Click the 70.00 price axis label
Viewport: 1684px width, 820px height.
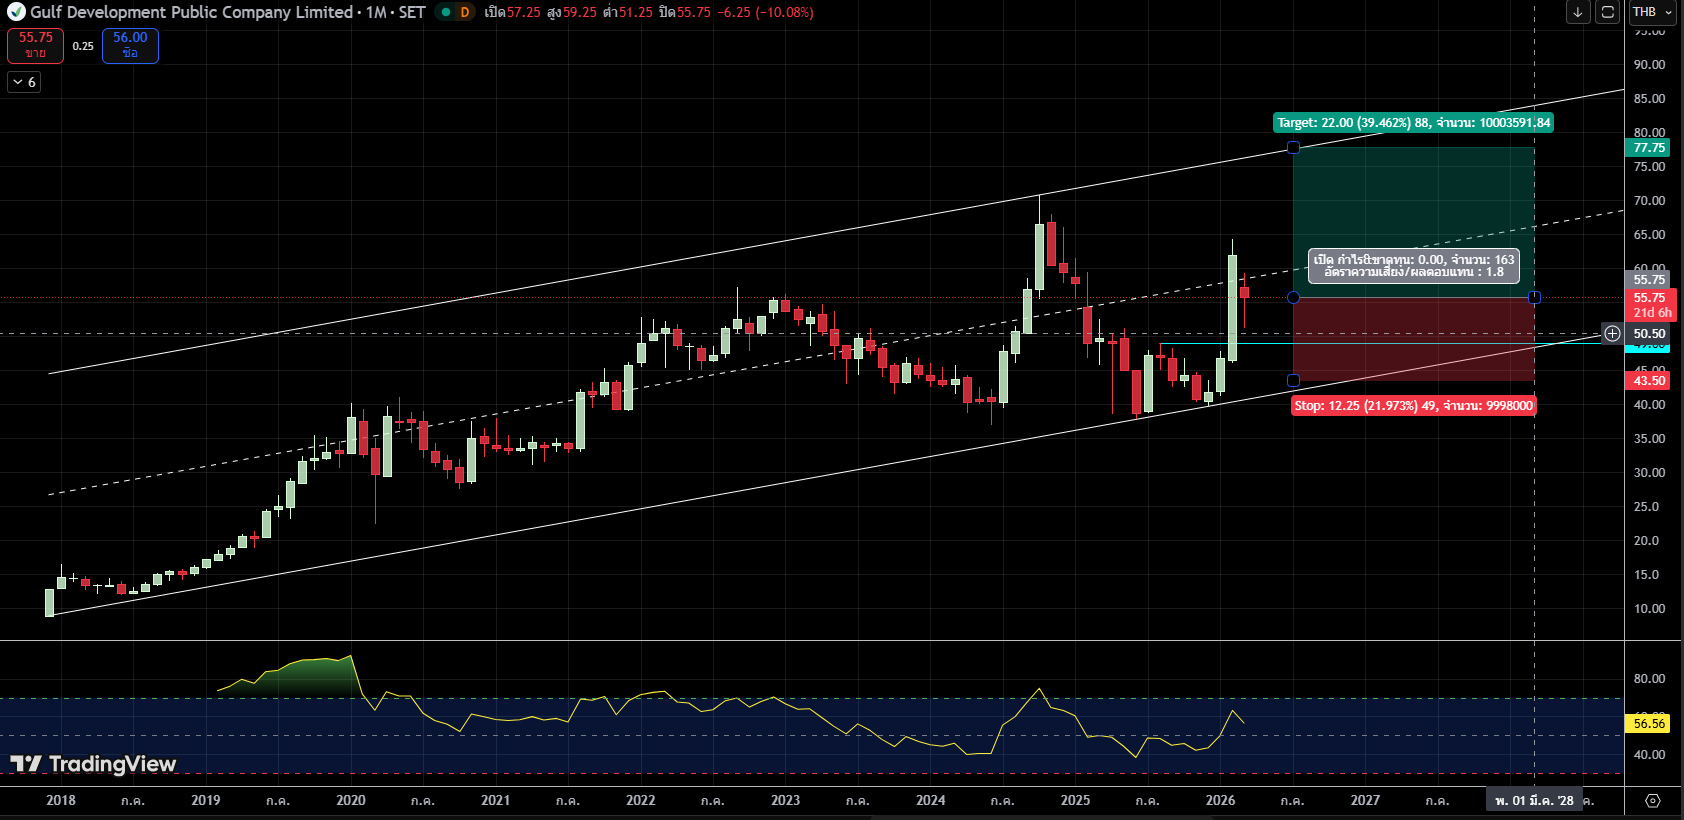tap(1649, 201)
